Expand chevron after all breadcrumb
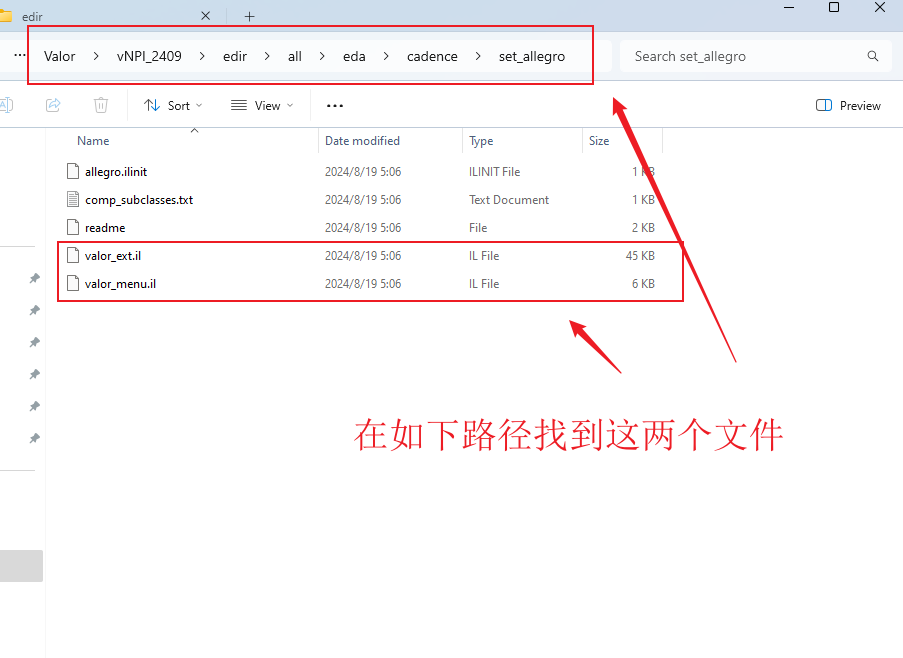Screen dimensions: 903x658 coord(322,56)
